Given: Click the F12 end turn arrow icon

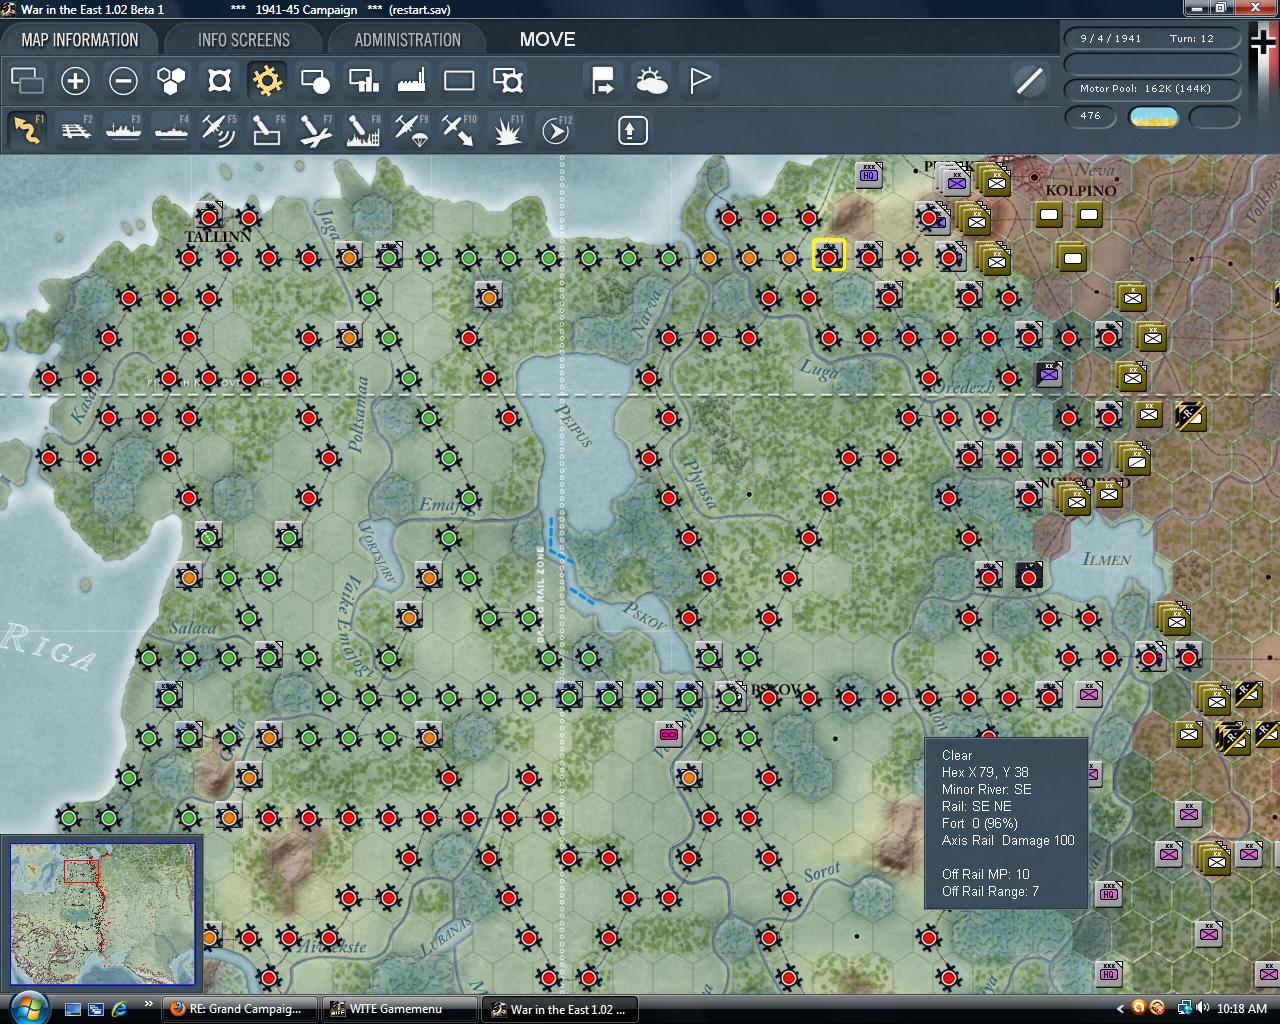Looking at the screenshot, I should coord(555,130).
